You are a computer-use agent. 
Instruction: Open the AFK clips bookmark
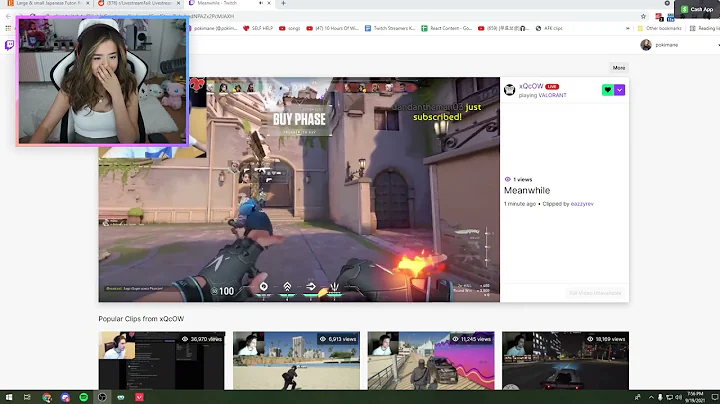(549, 28)
